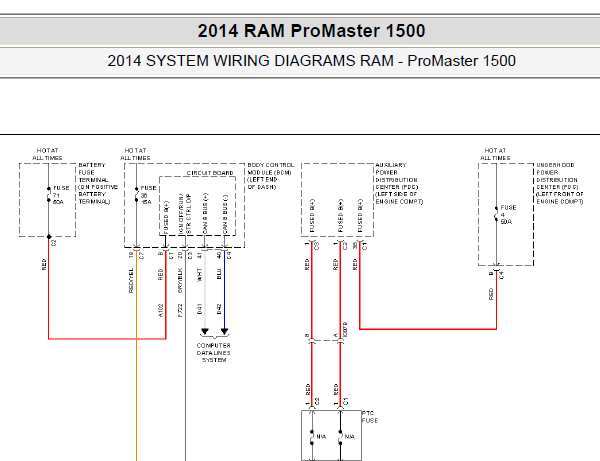Click the "IGN OFF/RUN/STR CTRL O/P" pin label
This screenshot has width=600, height=461.
point(184,214)
